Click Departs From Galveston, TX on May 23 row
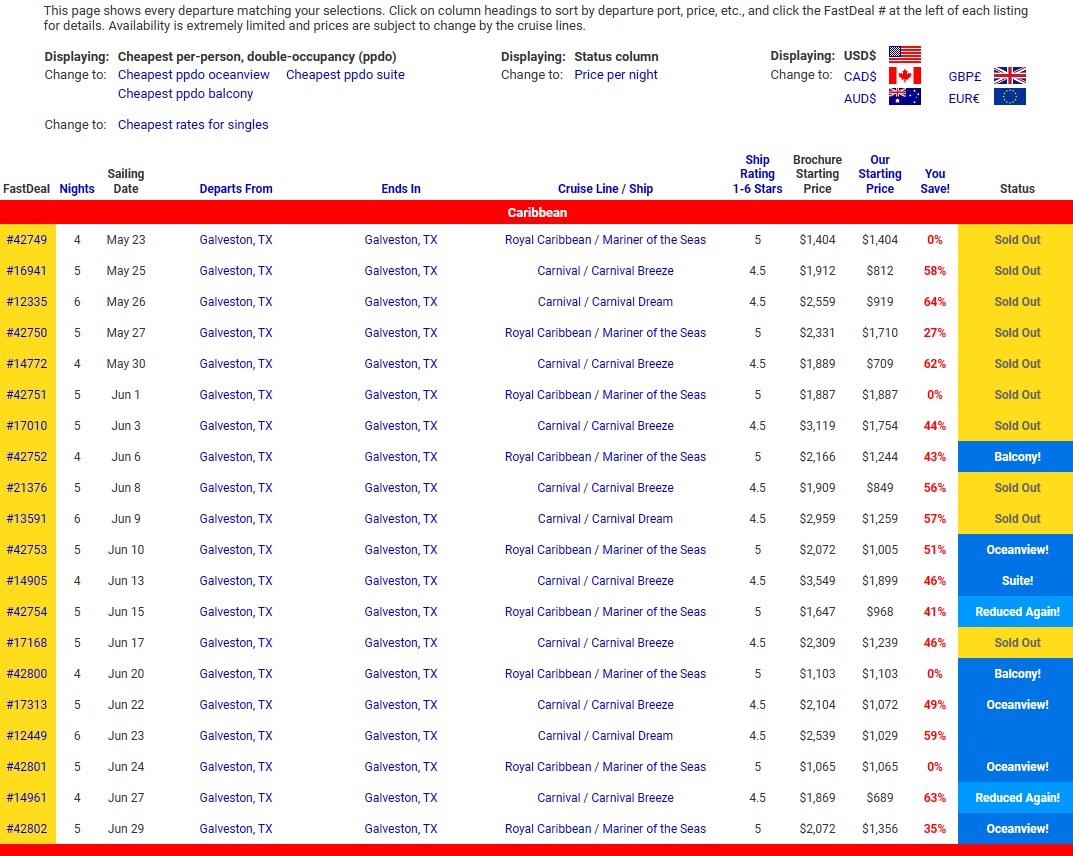 tap(236, 239)
